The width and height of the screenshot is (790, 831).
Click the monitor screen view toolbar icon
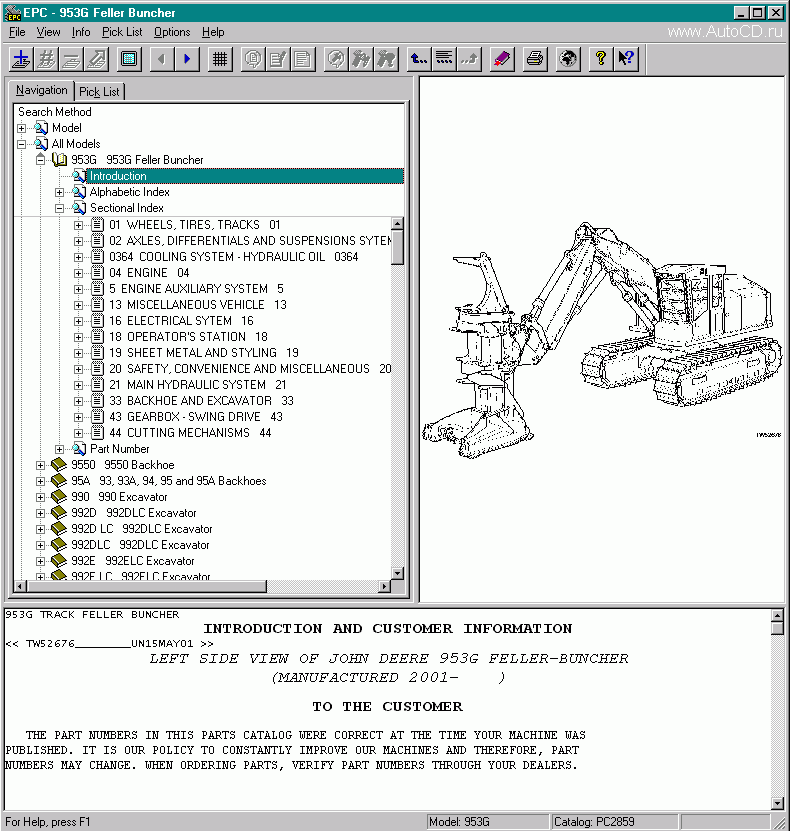pyautogui.click(x=129, y=59)
